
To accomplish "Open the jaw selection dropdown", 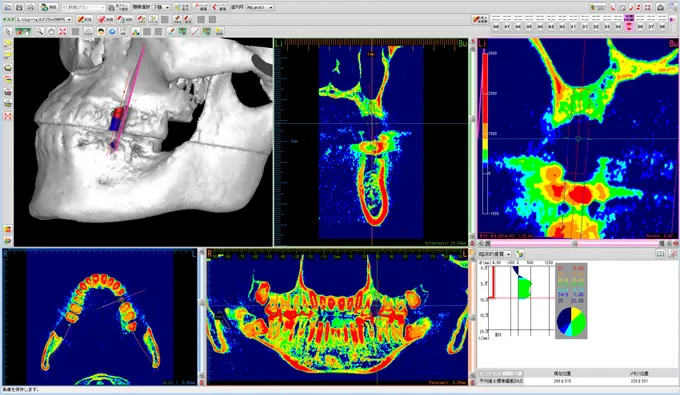I will click(x=161, y=7).
